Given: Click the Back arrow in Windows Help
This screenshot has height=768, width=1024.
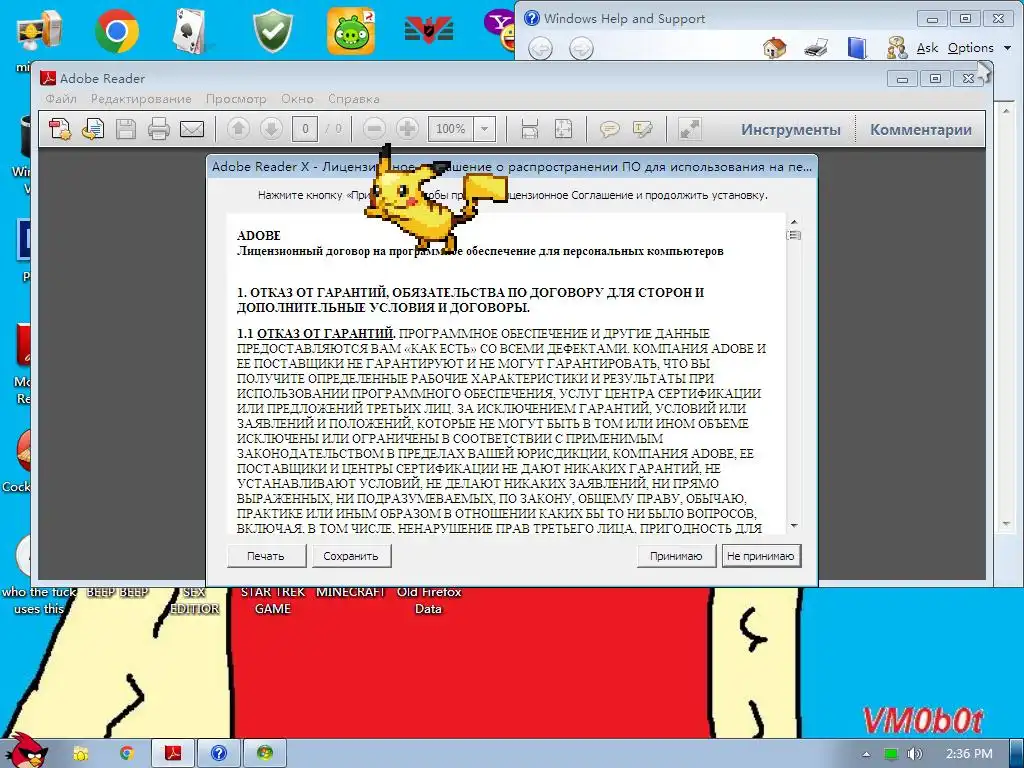Looking at the screenshot, I should [x=540, y=48].
